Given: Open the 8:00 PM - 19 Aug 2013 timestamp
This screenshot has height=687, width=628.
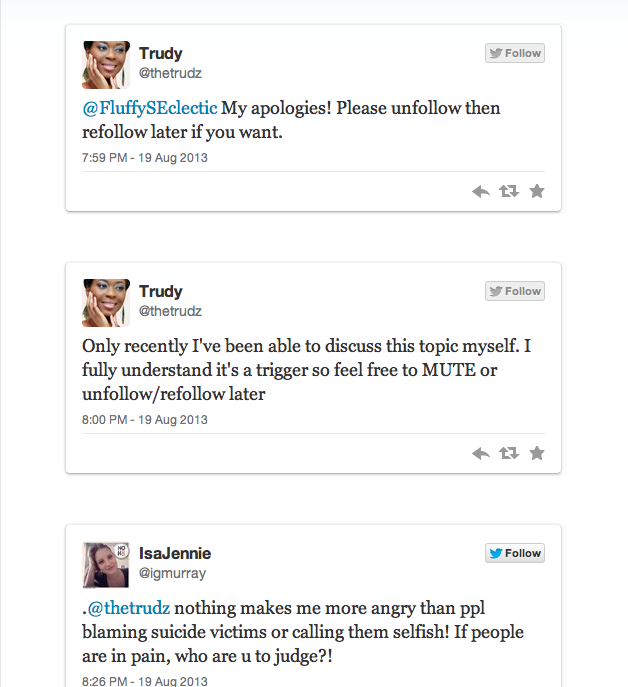Looking at the screenshot, I should point(145,420).
